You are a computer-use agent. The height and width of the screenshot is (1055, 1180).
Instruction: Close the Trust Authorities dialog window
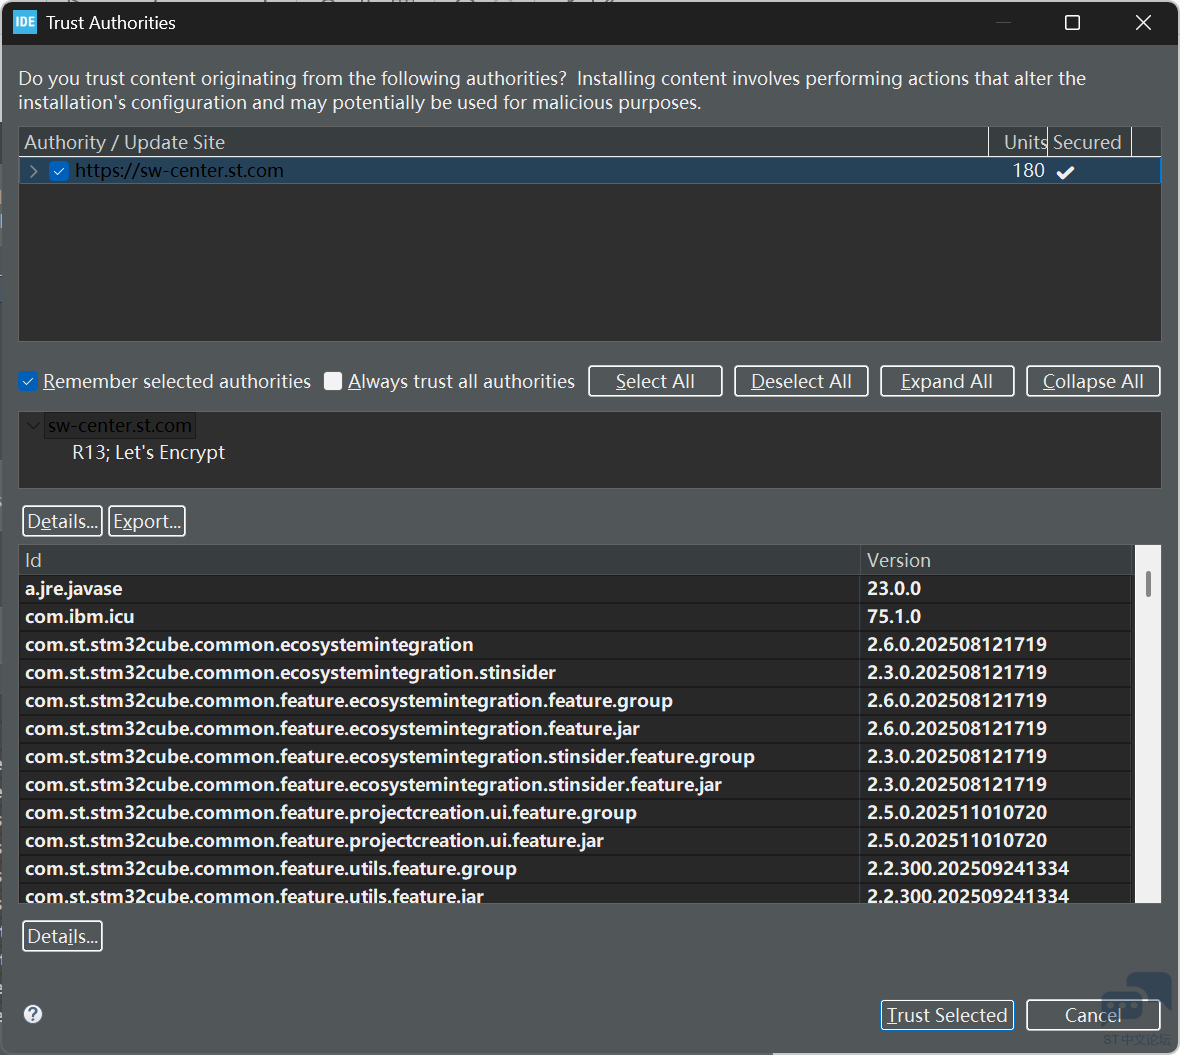click(x=1143, y=22)
